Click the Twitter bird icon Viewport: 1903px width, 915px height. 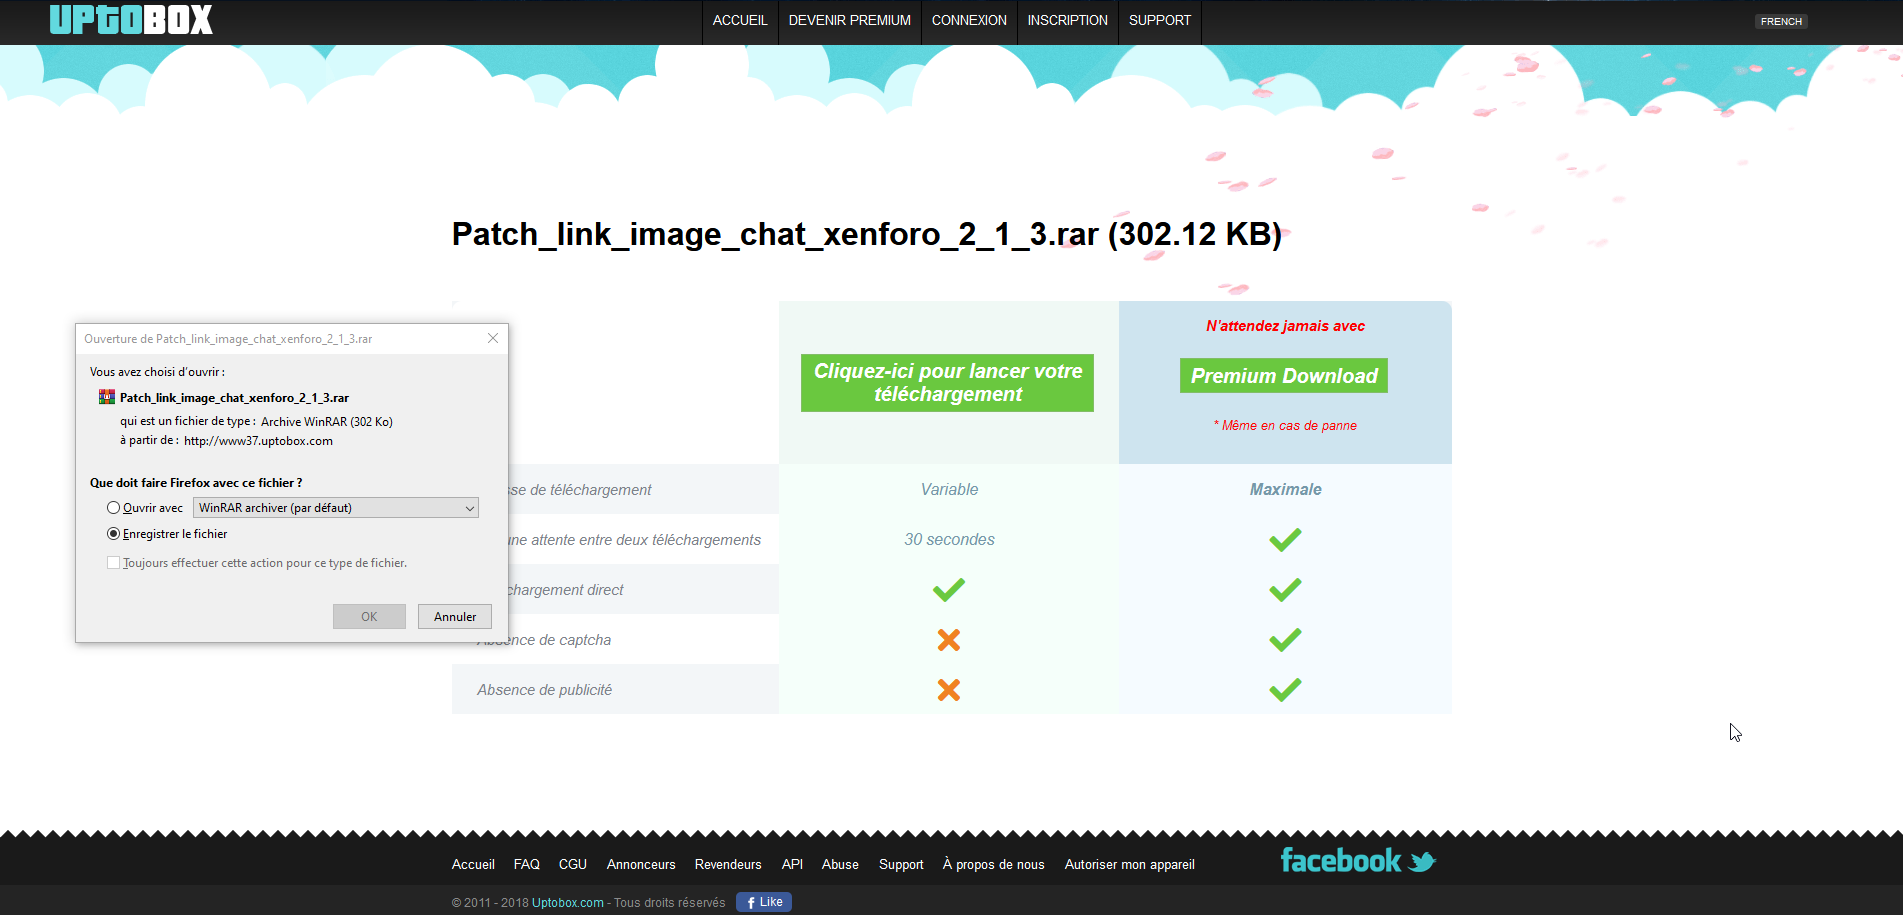tap(1422, 862)
